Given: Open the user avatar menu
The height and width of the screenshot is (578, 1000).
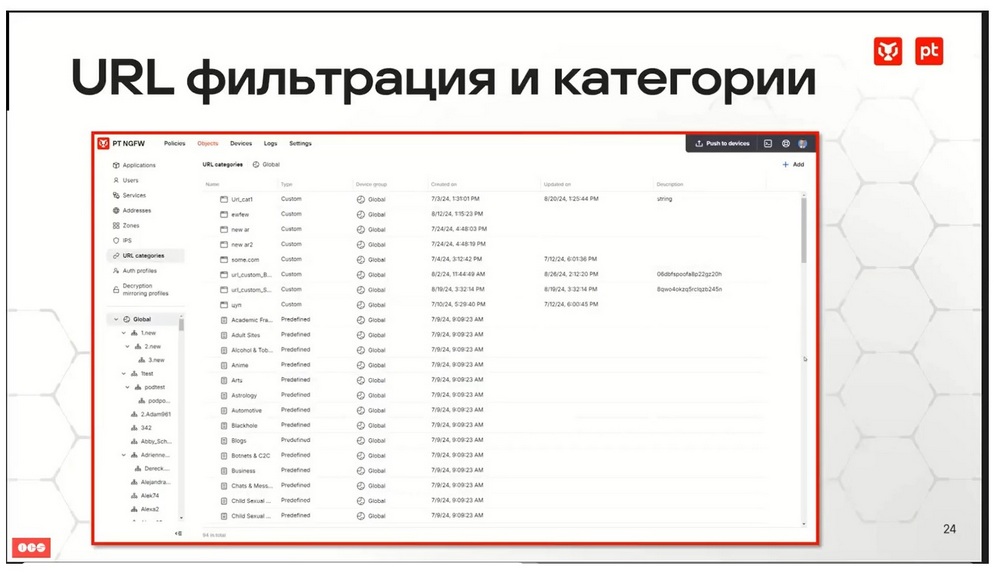Looking at the screenshot, I should pos(803,144).
